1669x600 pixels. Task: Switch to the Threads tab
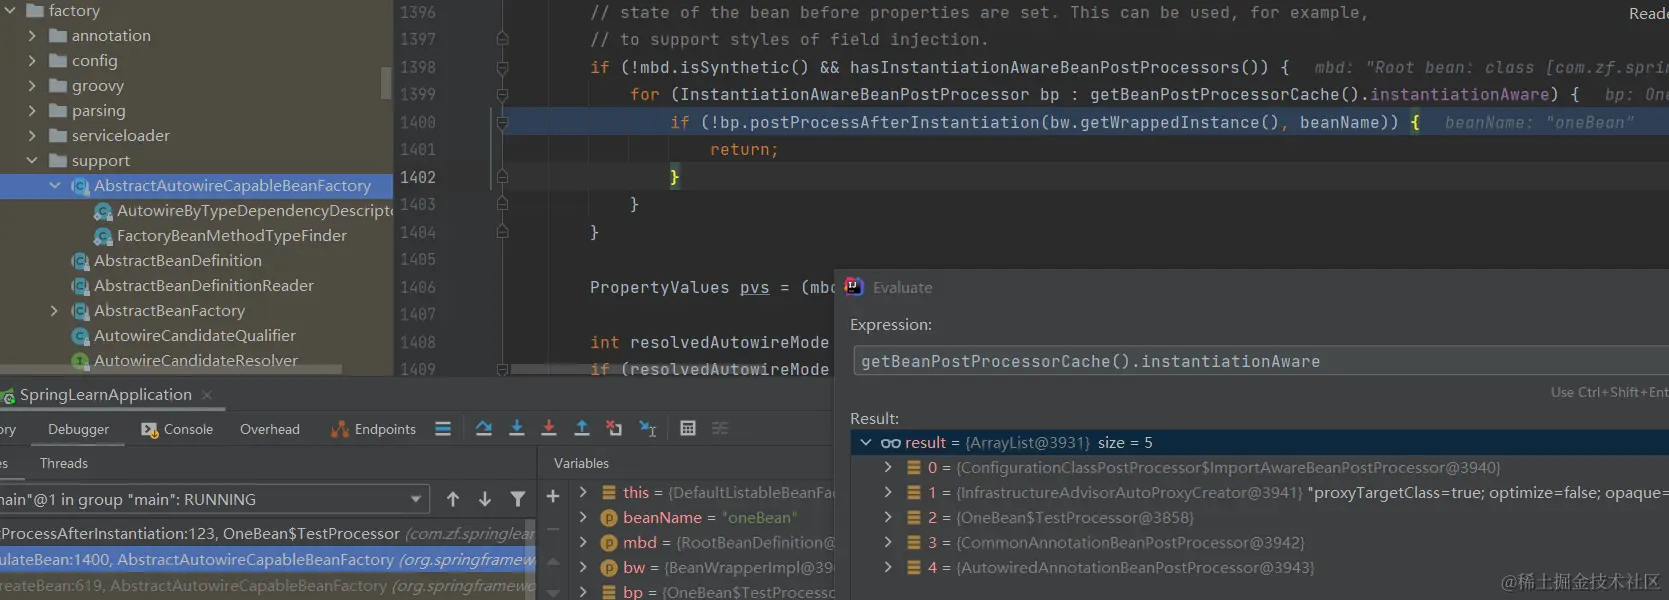point(64,463)
